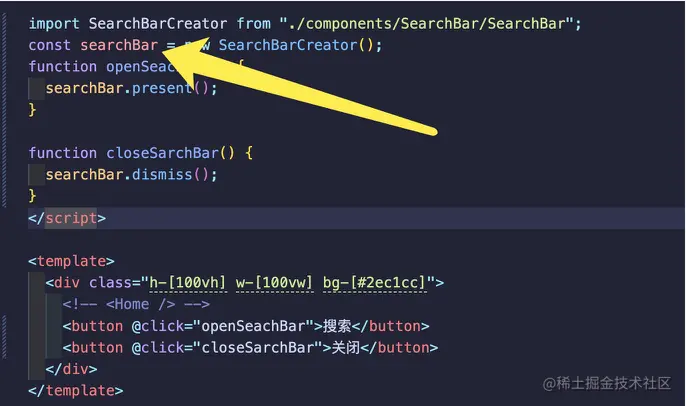Image resolution: width=686 pixels, height=406 pixels.
Task: Click the commented-out Home component line
Action: point(136,304)
